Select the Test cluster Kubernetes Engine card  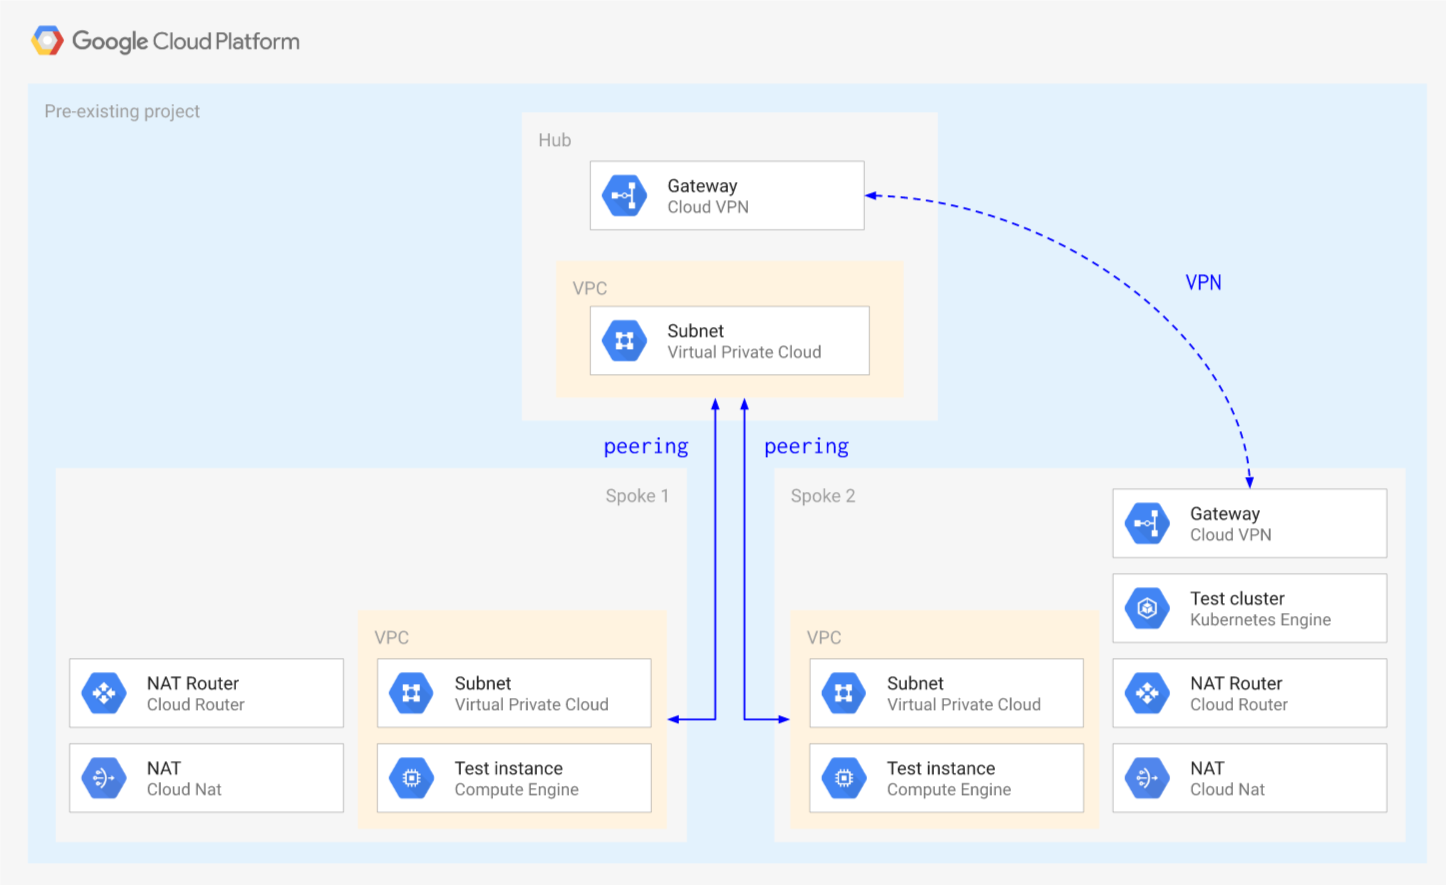tap(1250, 608)
